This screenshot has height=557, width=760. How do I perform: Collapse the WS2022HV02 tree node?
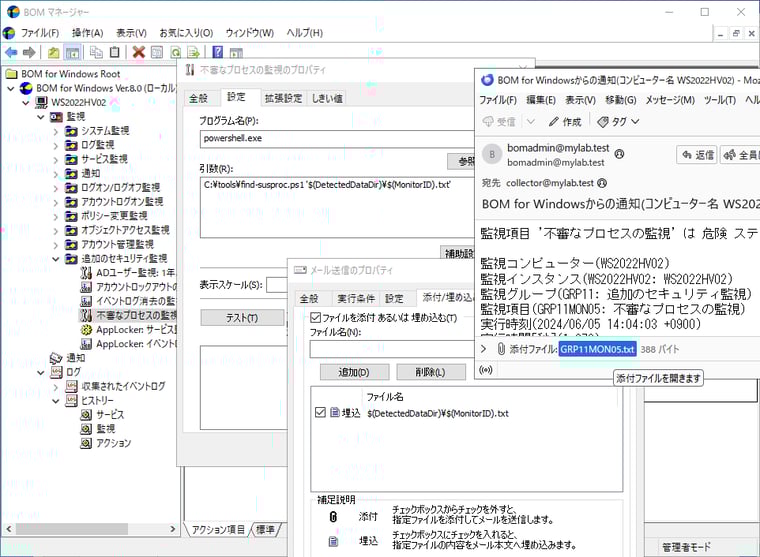click(x=26, y=102)
